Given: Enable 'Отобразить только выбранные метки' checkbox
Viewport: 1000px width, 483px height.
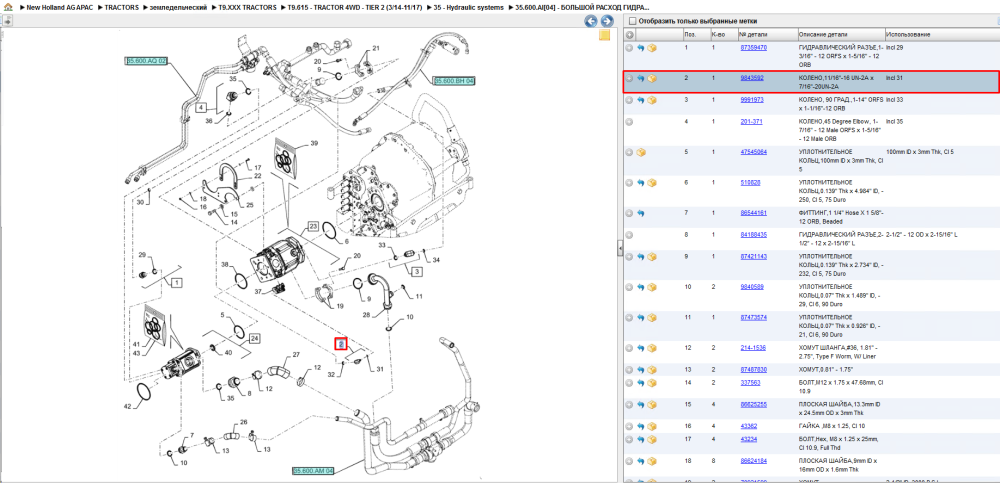Looking at the screenshot, I should point(633,21).
